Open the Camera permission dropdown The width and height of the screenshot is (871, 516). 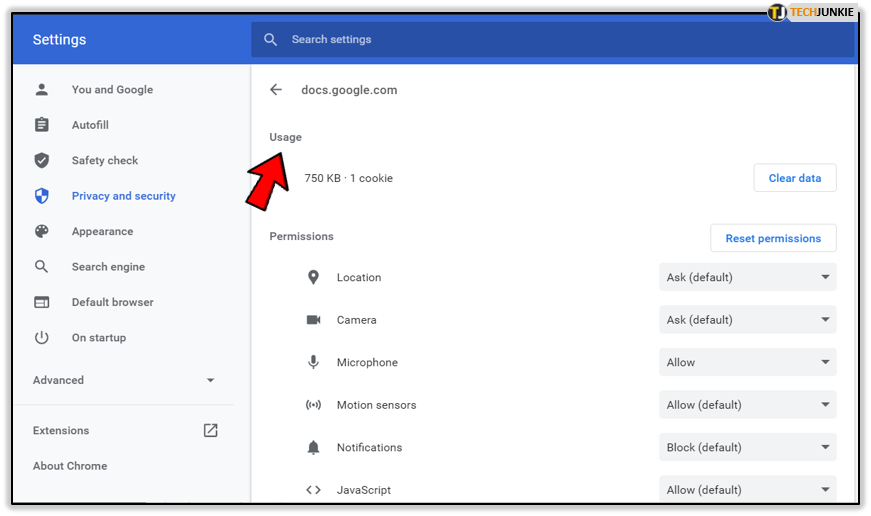pos(748,320)
